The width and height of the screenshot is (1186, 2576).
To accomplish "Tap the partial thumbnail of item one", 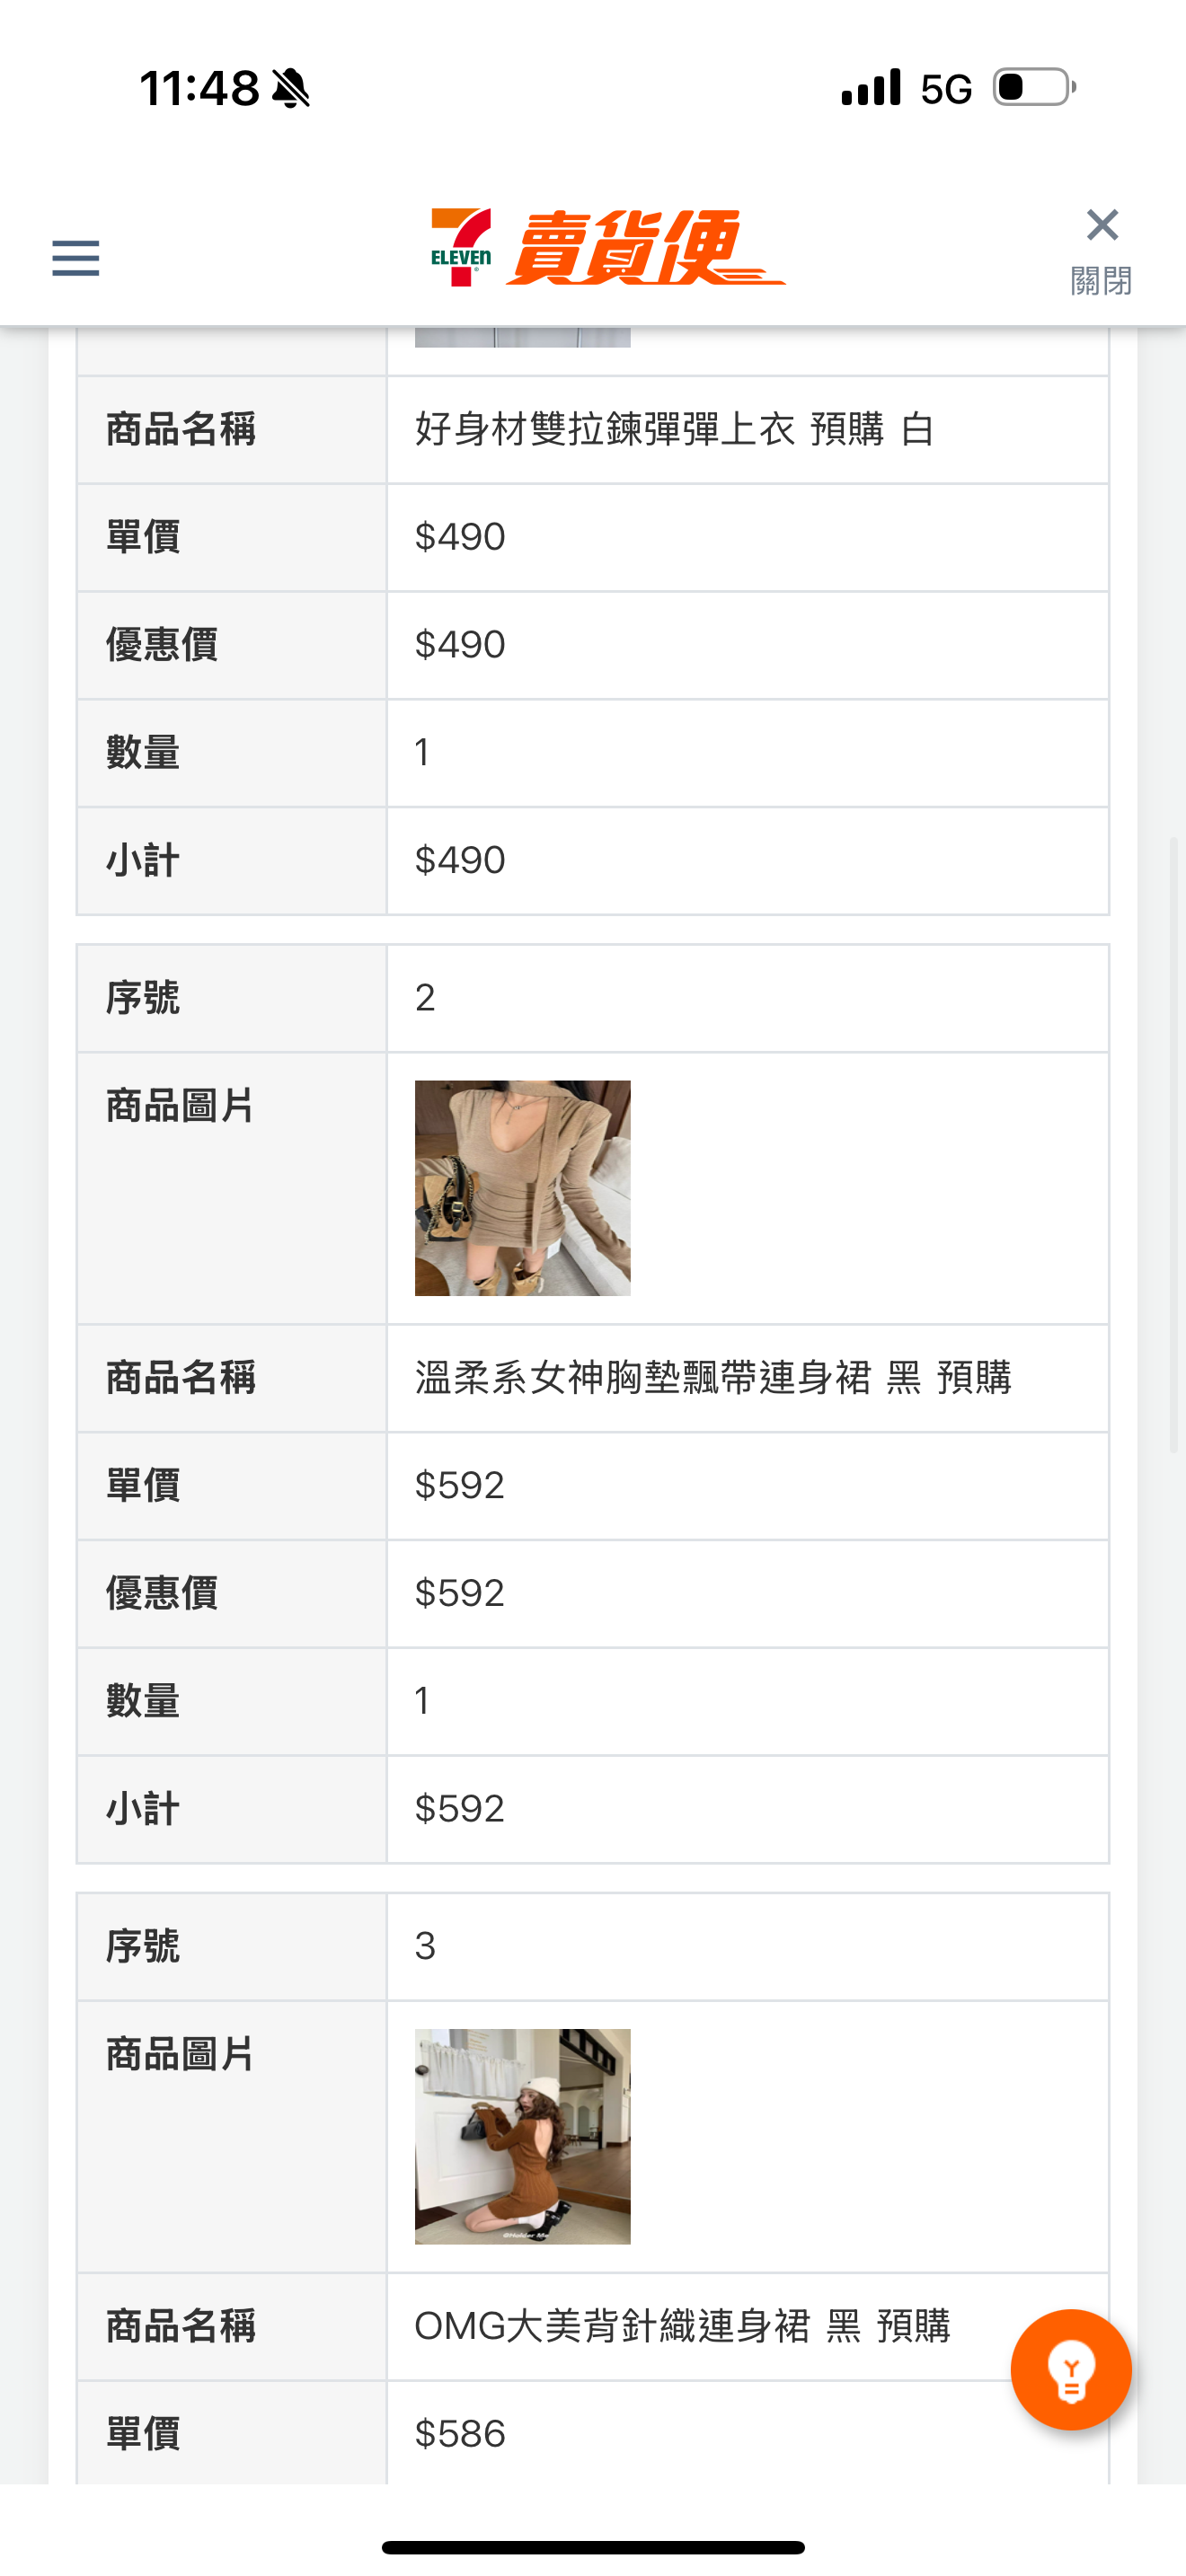I will click(523, 337).
